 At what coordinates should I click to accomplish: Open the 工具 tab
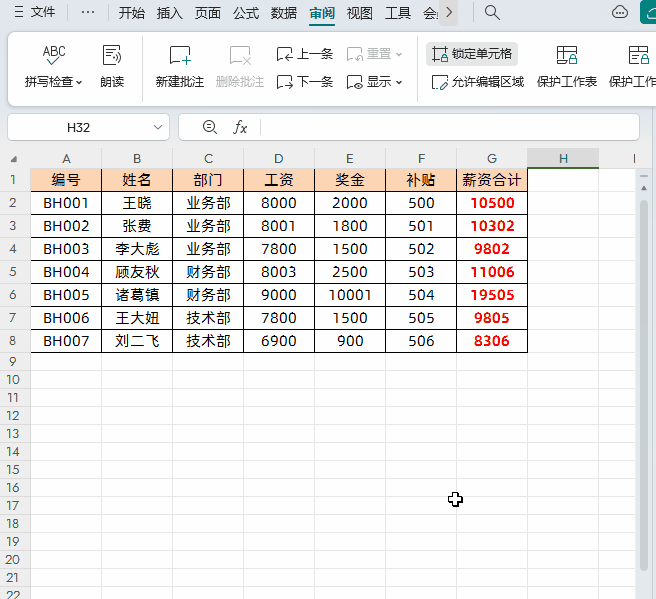pyautogui.click(x=397, y=13)
